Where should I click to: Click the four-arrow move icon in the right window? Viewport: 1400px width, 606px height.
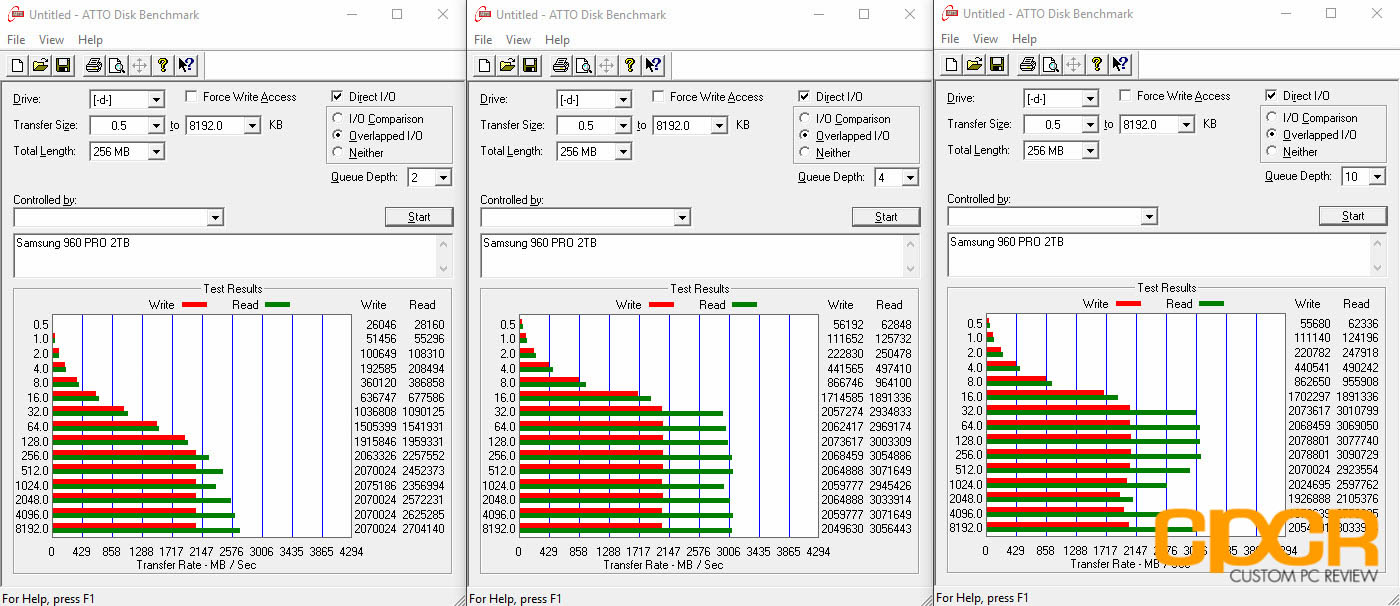[x=1073, y=65]
